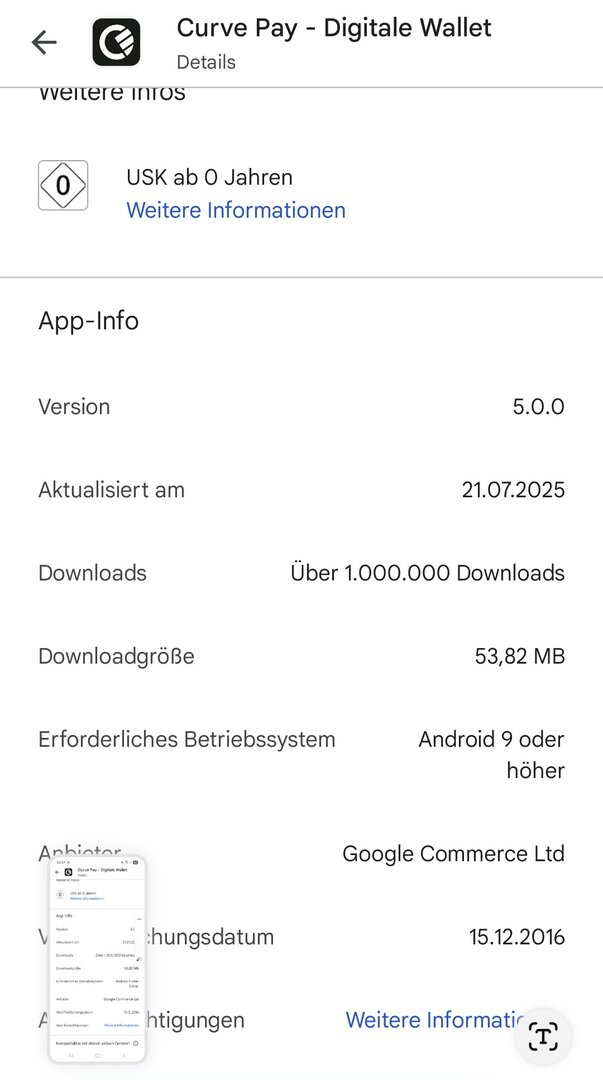Select the version number 5.0.0
Screen dimensions: 603x1080
538,407
